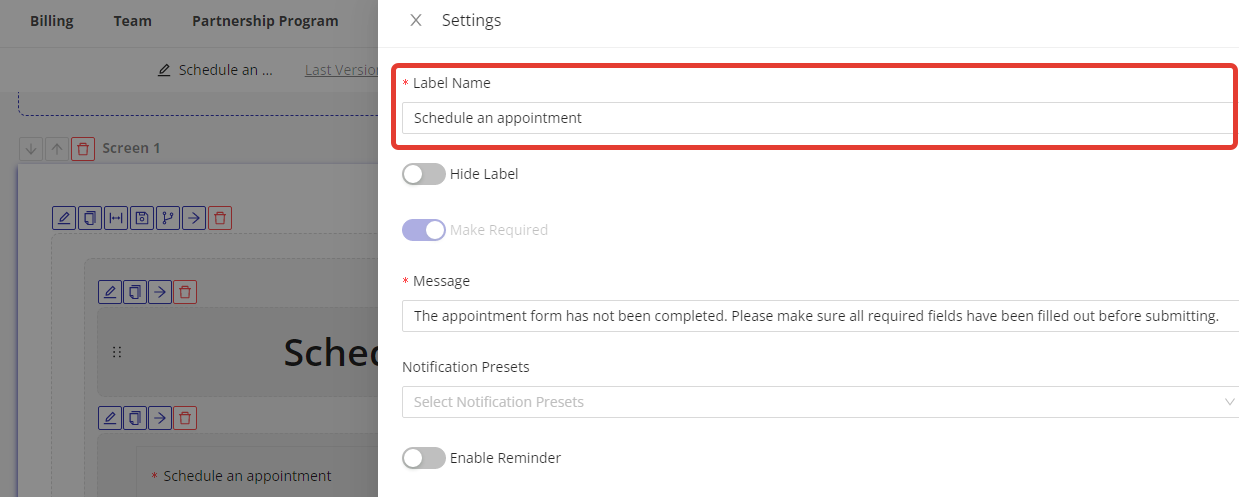This screenshot has height=497, width=1239.
Task: Toggle the Make Required switch
Action: pos(423,230)
